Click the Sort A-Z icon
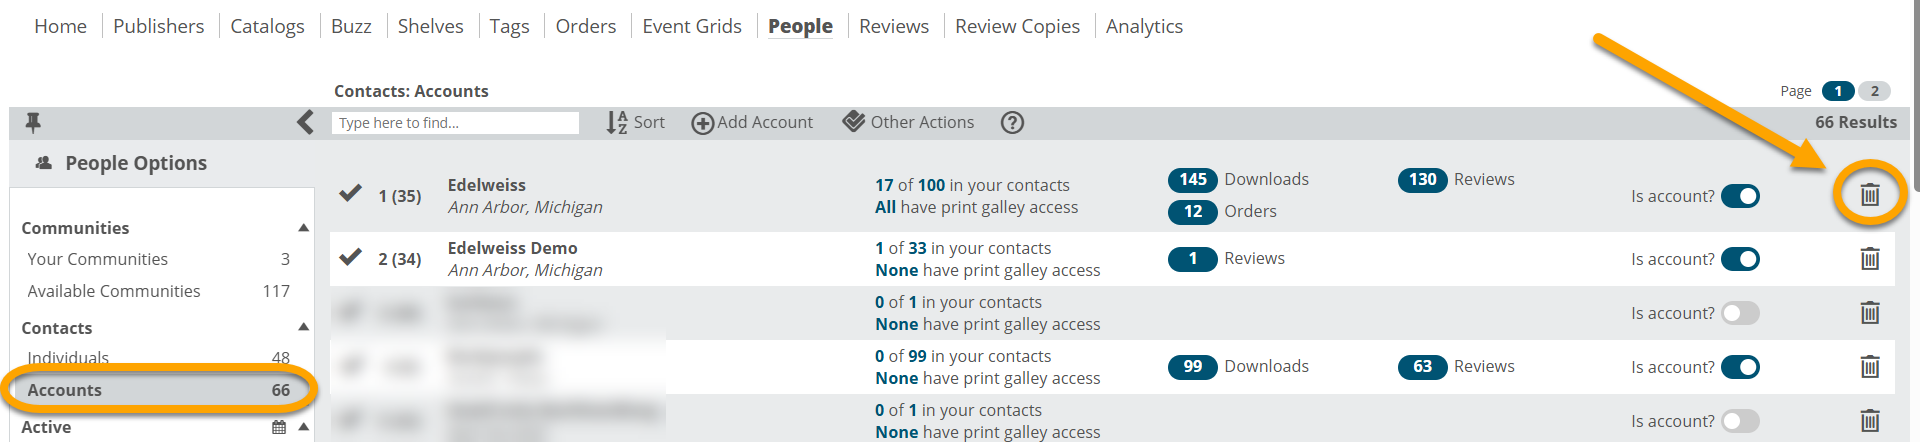 [617, 122]
